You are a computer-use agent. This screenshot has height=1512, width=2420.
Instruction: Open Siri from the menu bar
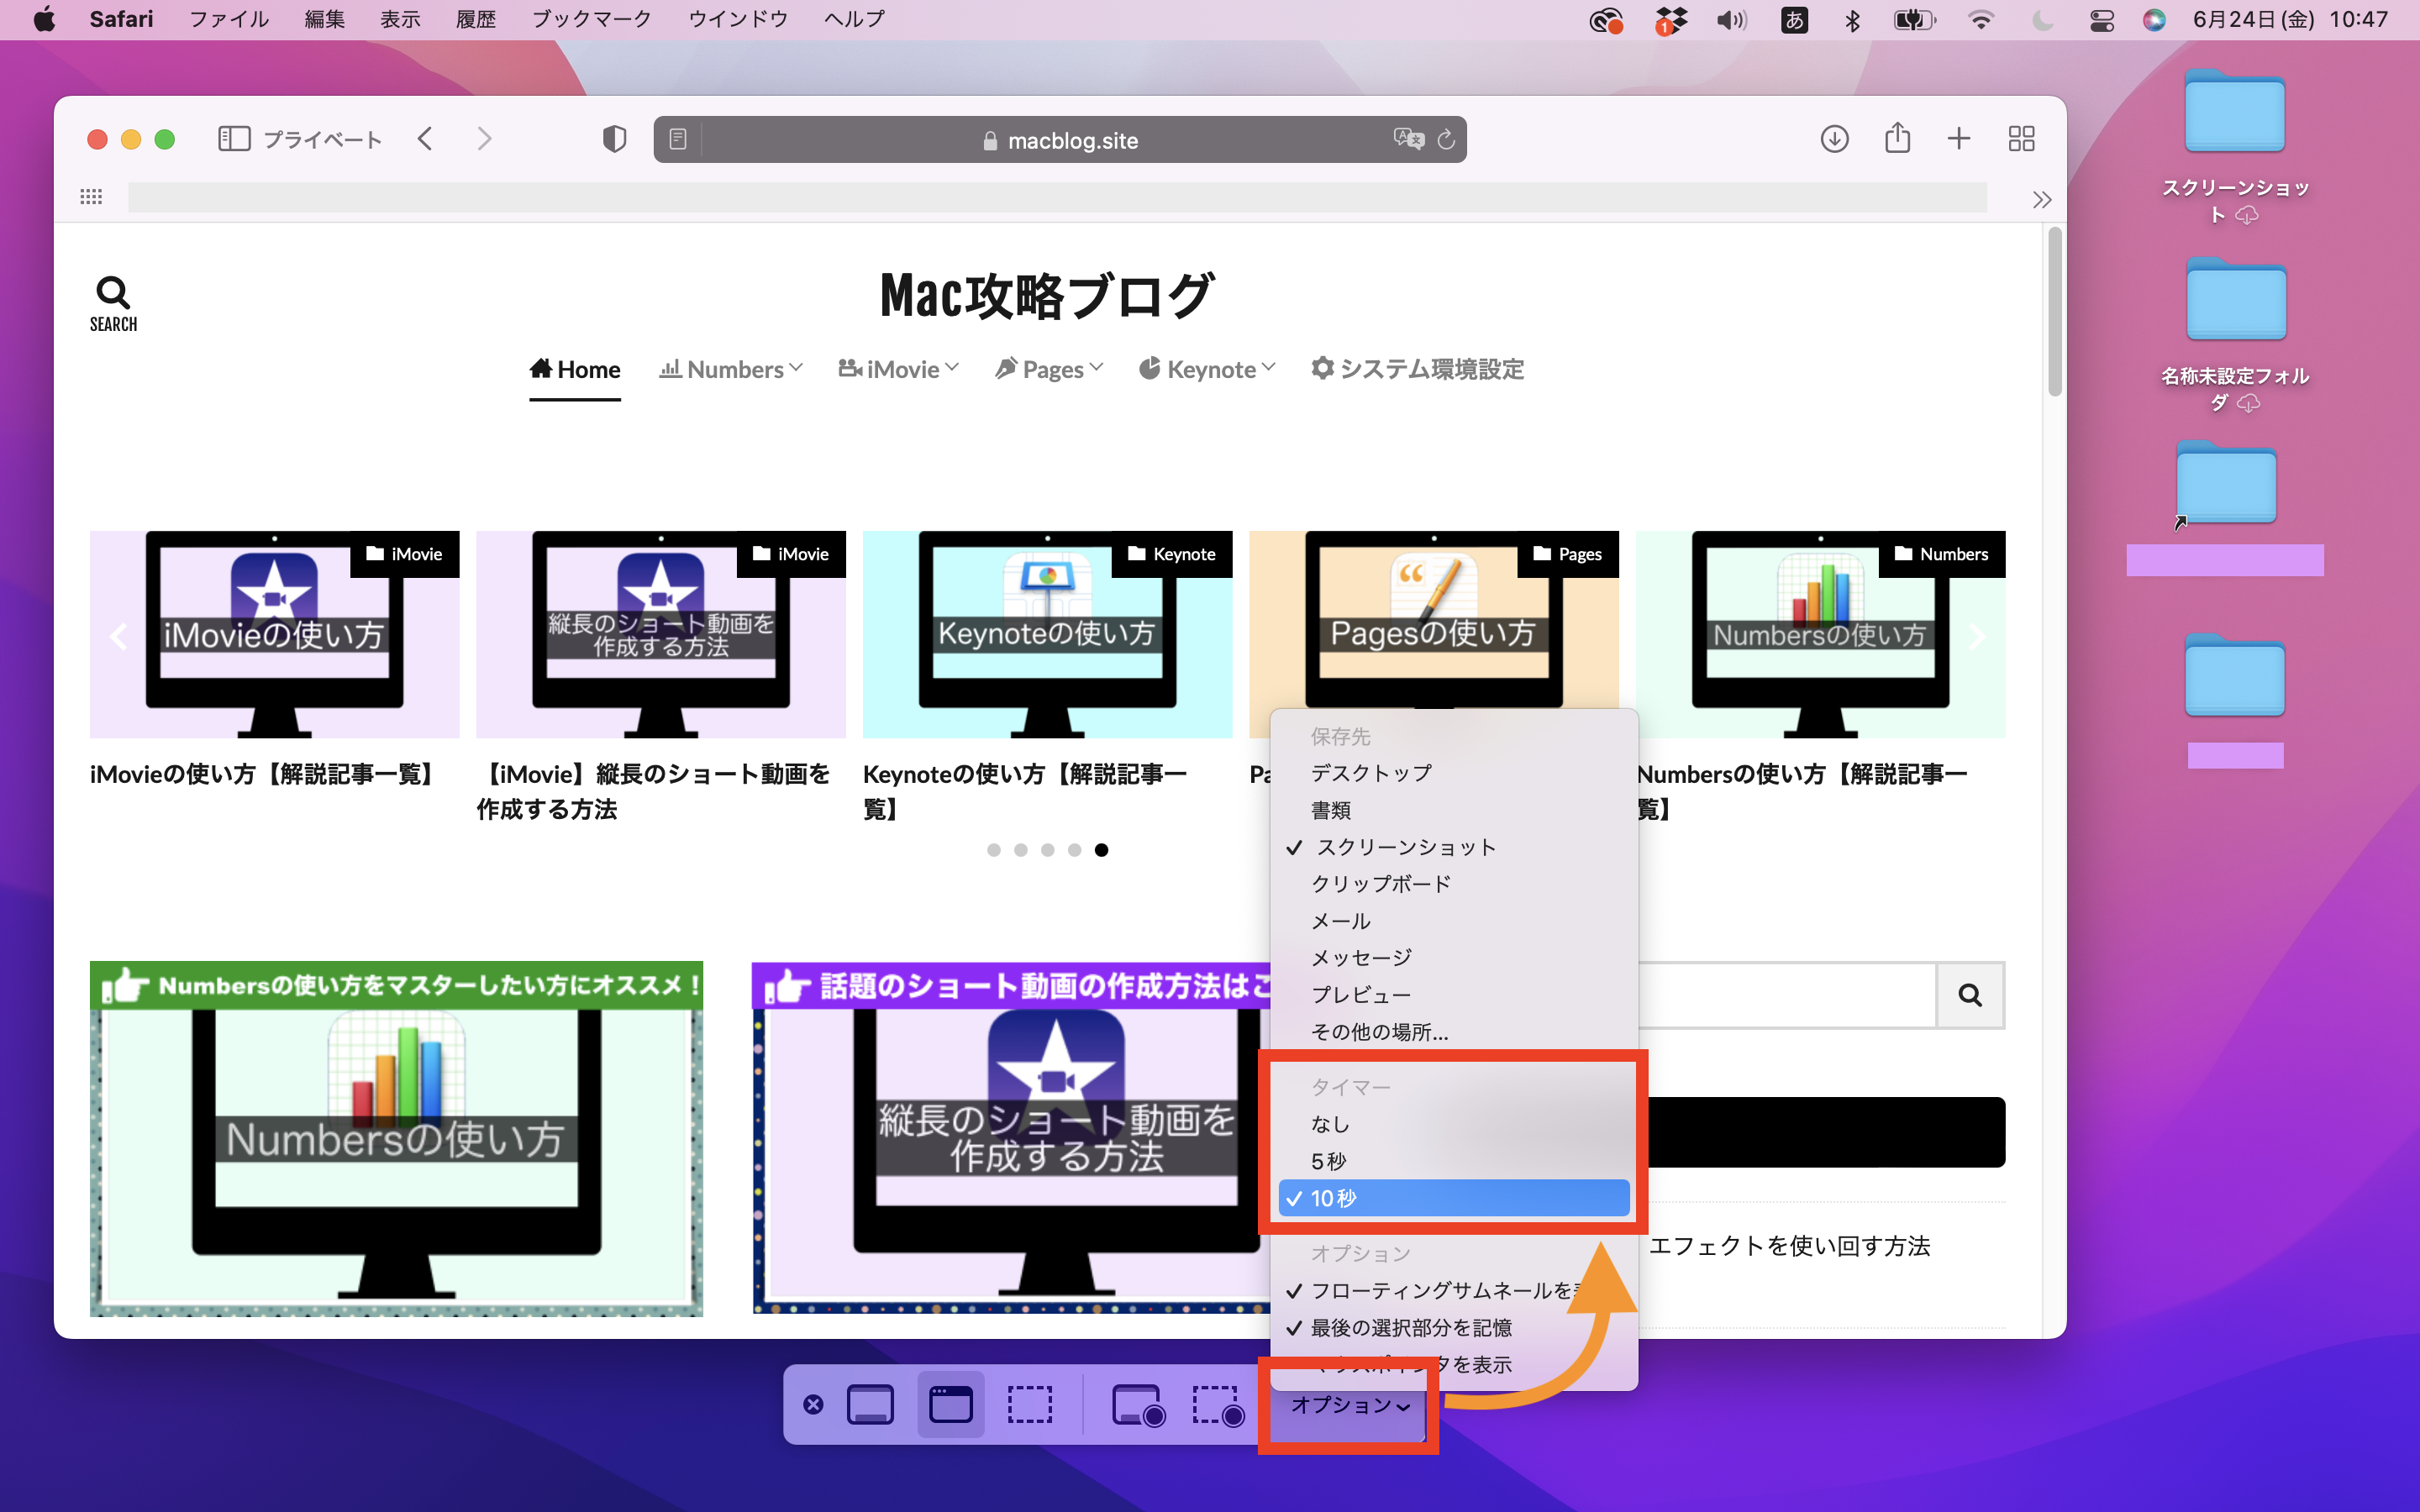pyautogui.click(x=2154, y=20)
